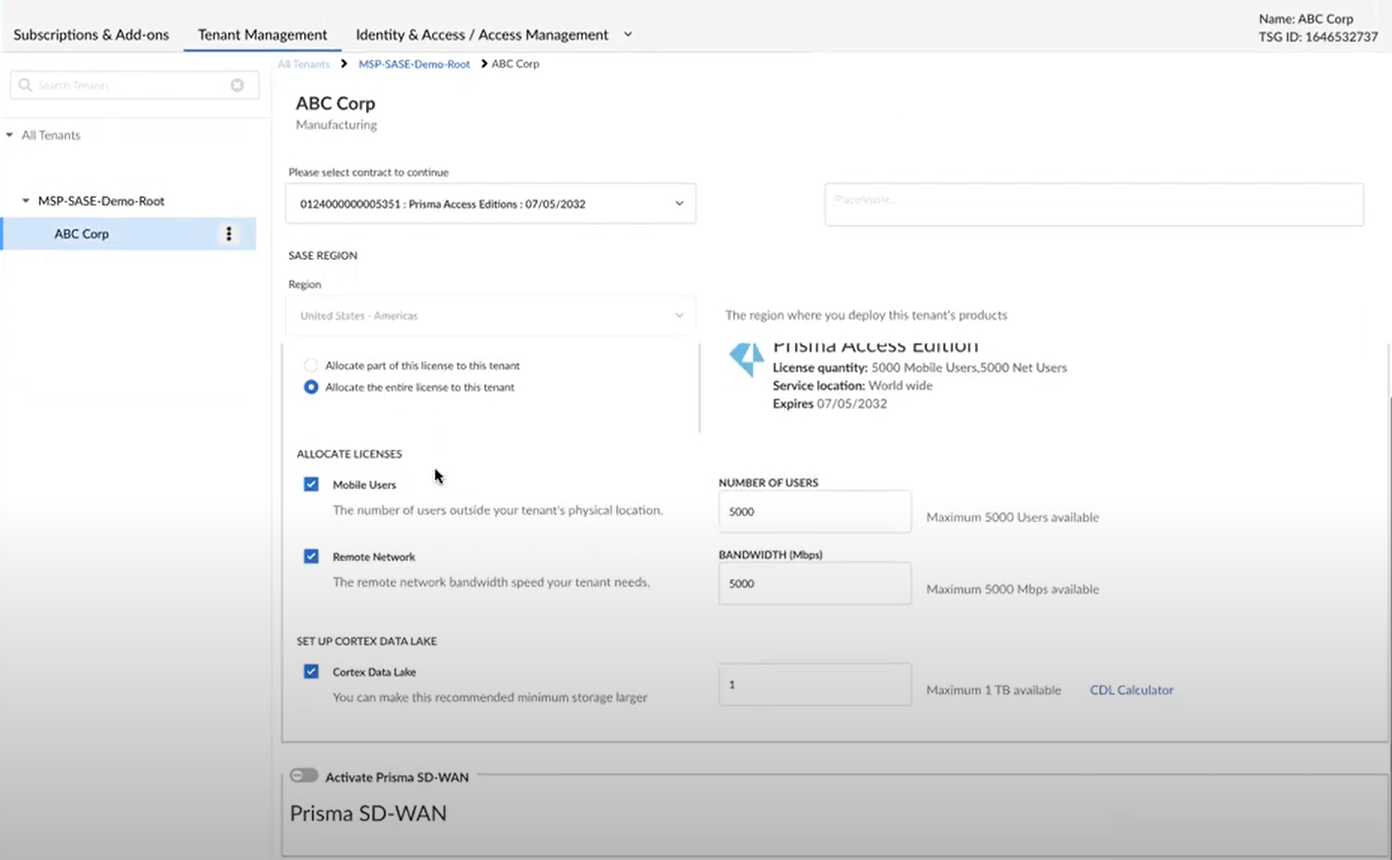Switch to Subscriptions & Add-ons tab
The height and width of the screenshot is (860, 1392).
pyautogui.click(x=91, y=34)
